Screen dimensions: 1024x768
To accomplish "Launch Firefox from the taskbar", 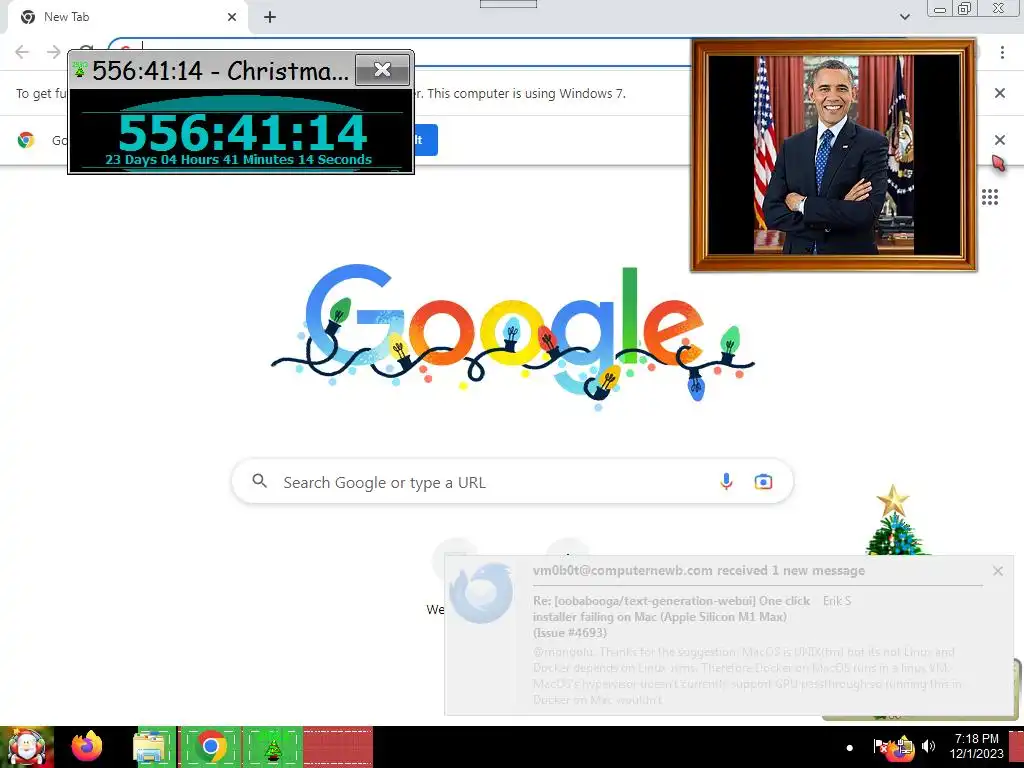I will coord(87,747).
